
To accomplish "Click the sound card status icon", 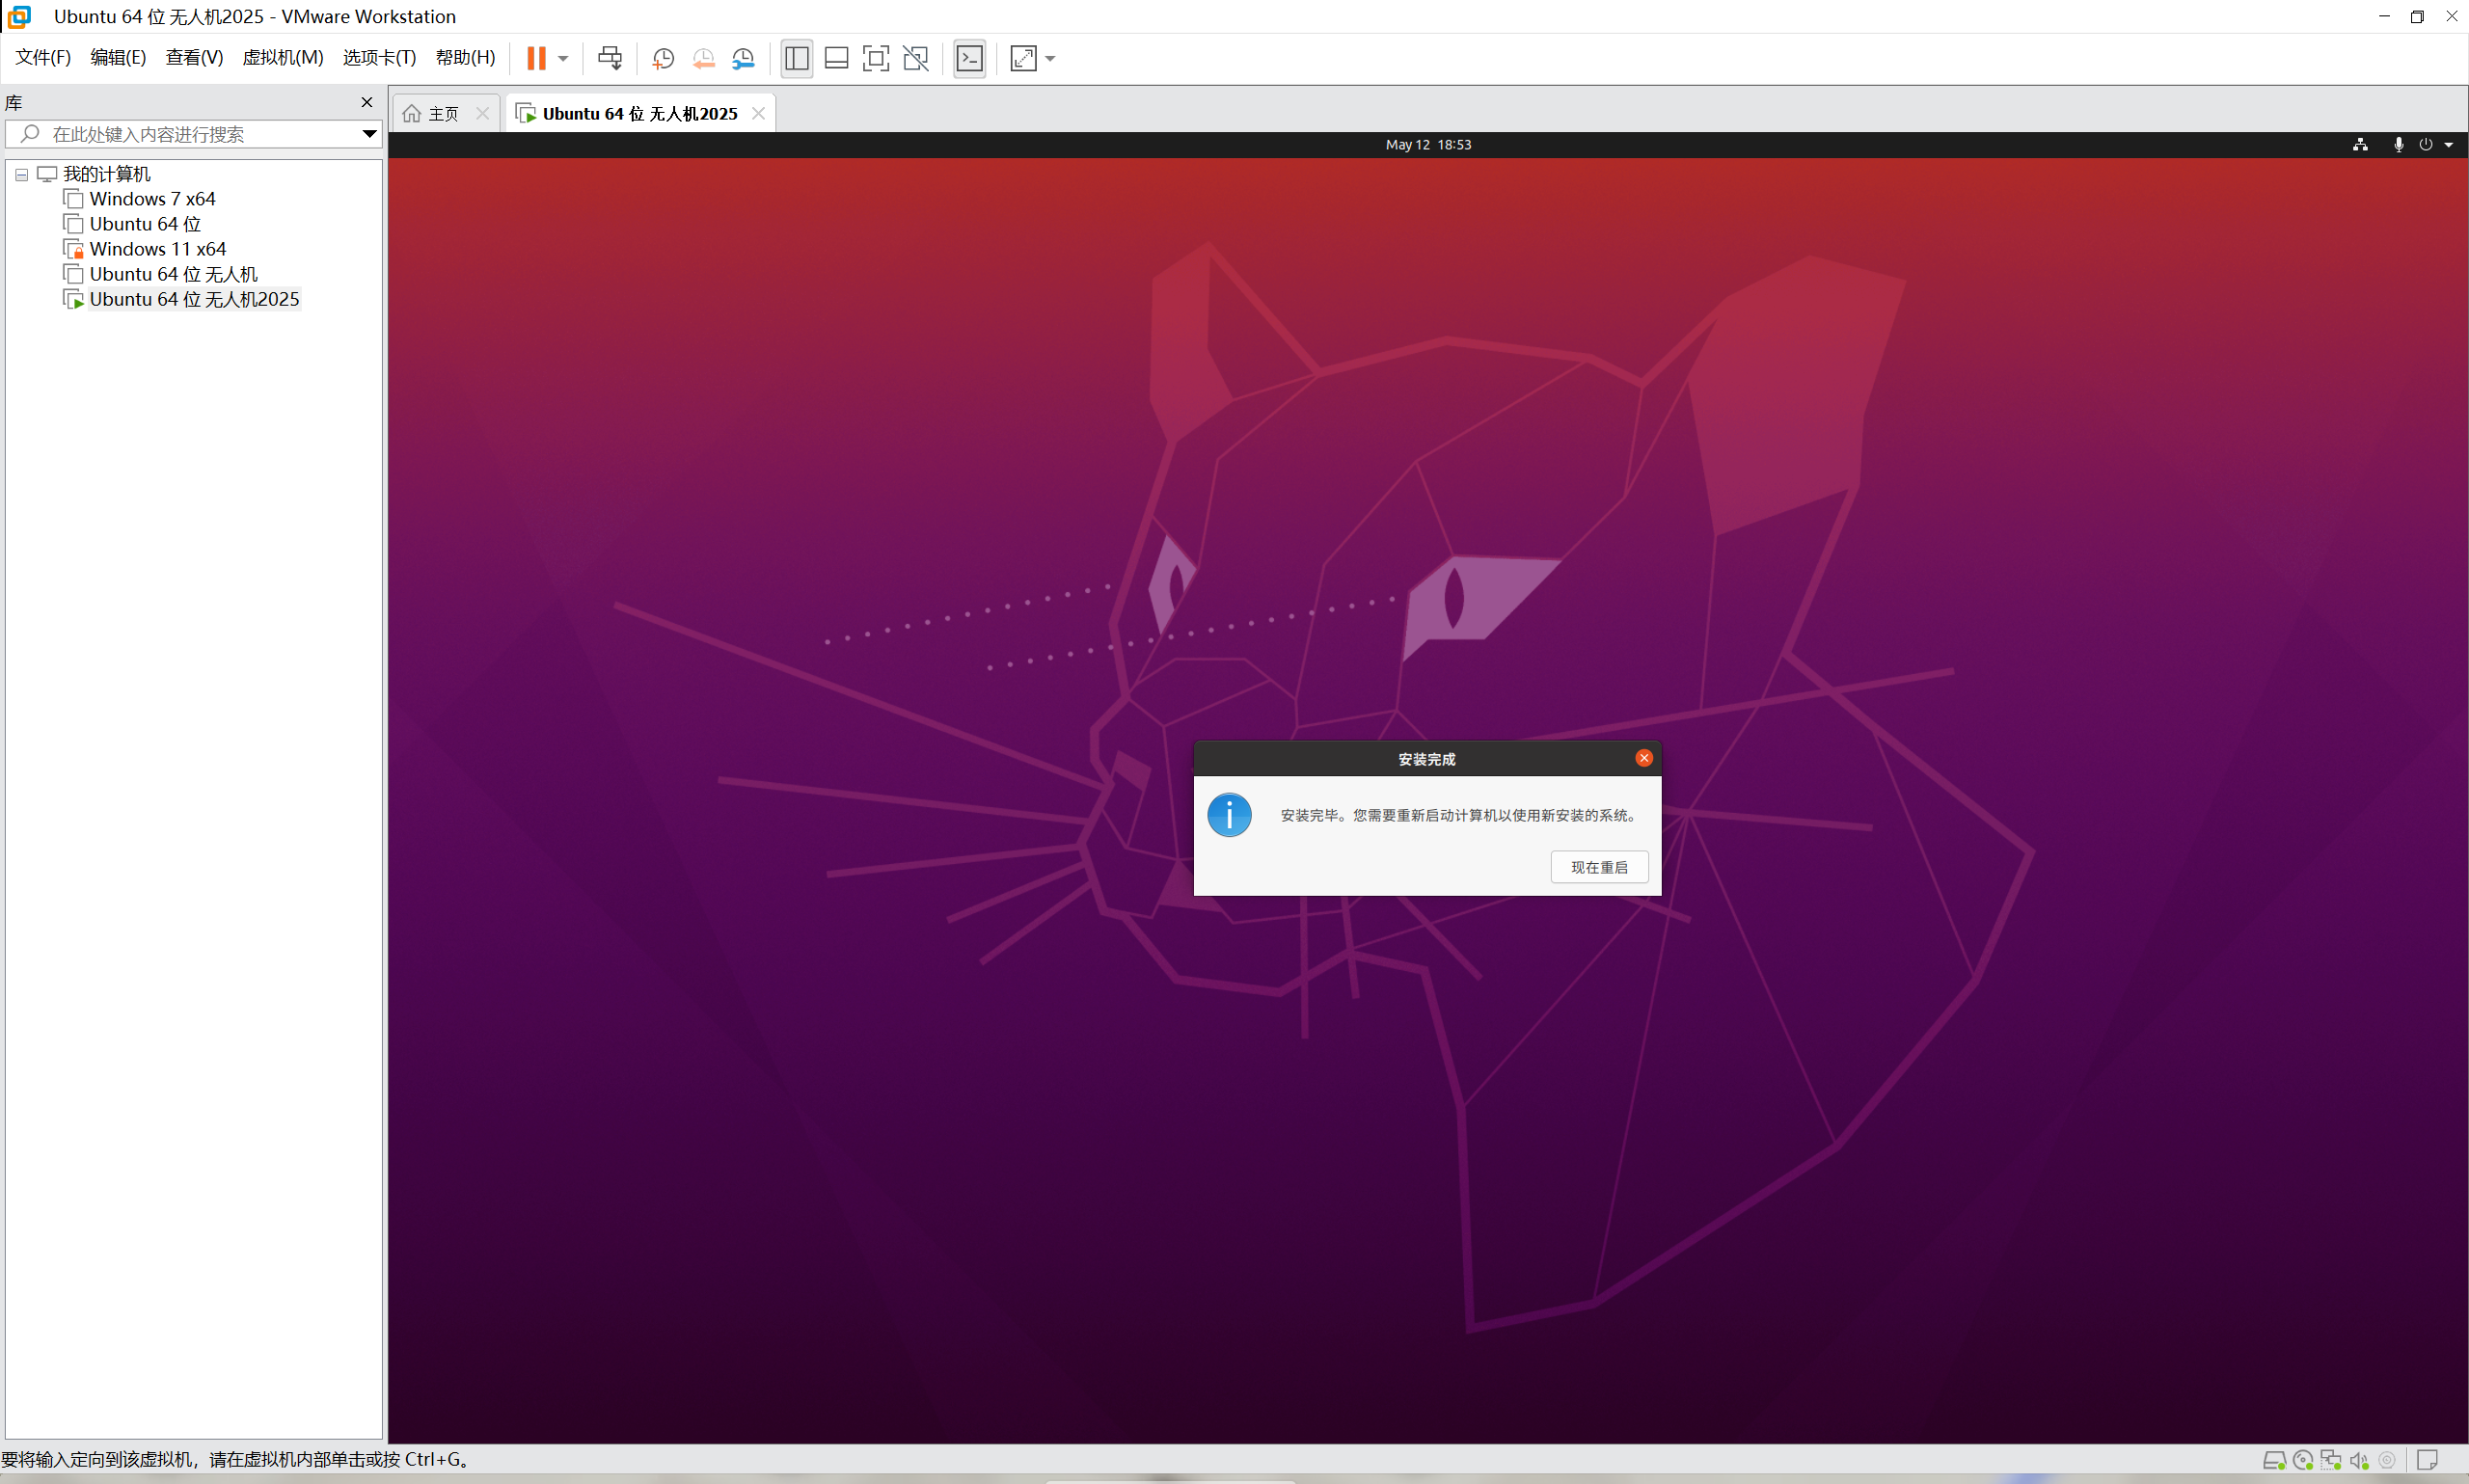I will tap(2359, 1460).
